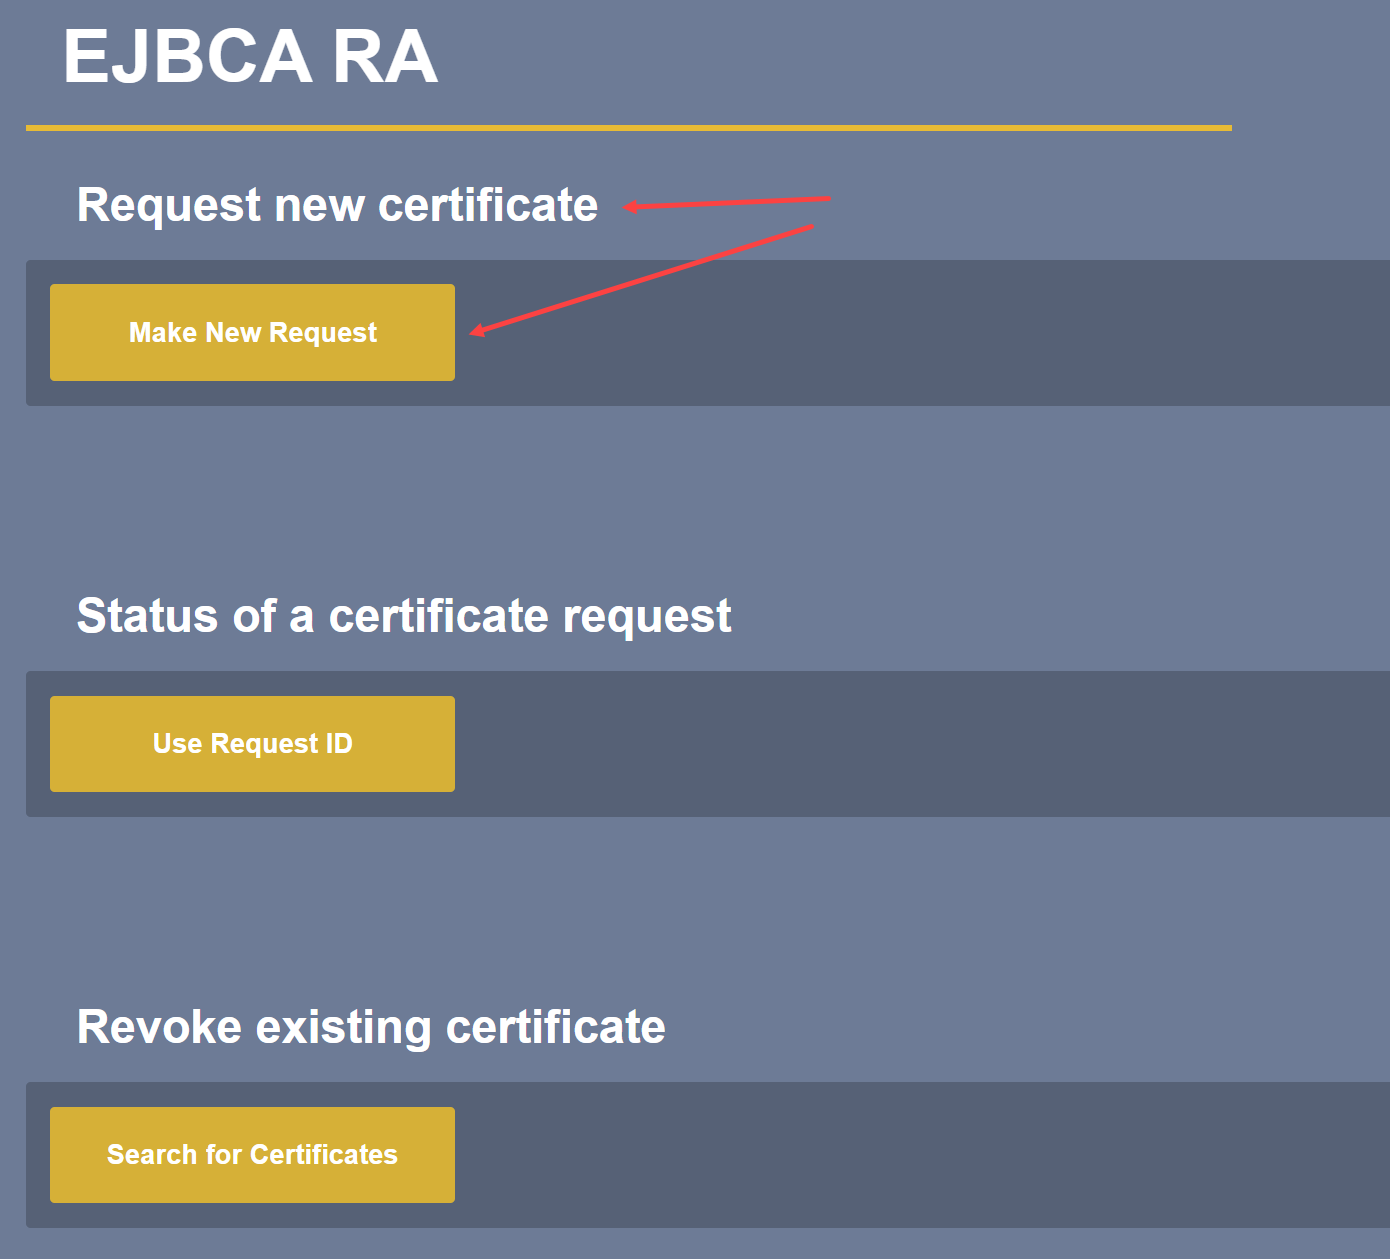
Task: Click the dark panel right of Search for Certificates
Action: [900, 1155]
